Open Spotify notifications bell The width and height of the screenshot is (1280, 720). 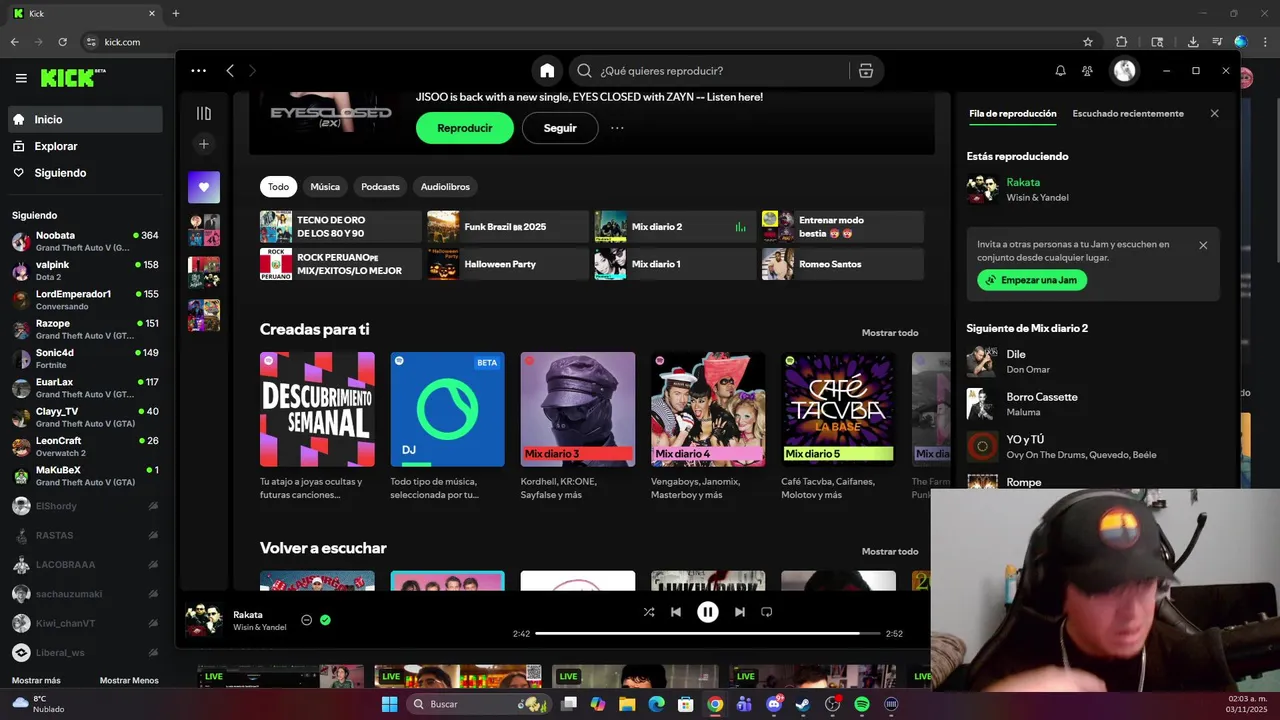point(1060,71)
